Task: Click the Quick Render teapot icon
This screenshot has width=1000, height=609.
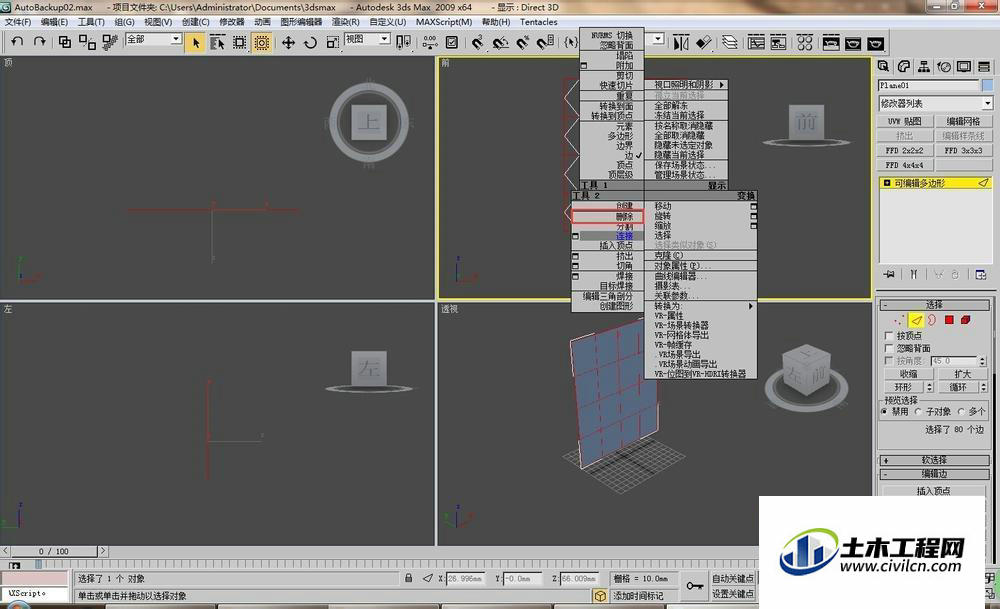Action: [x=876, y=43]
